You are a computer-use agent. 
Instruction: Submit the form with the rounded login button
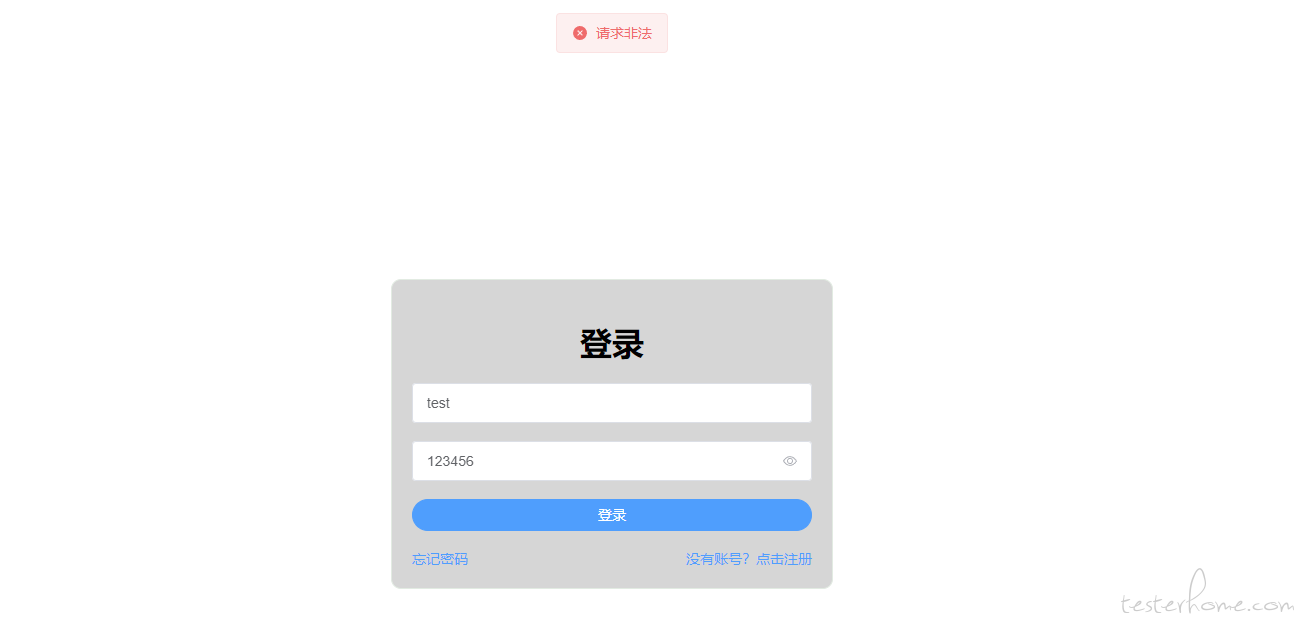pos(612,515)
